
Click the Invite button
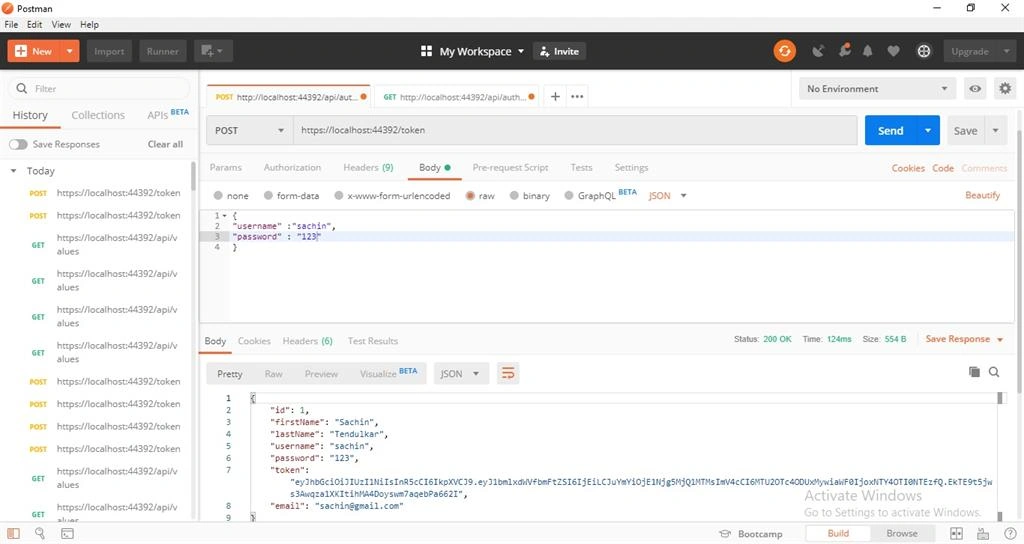click(560, 51)
